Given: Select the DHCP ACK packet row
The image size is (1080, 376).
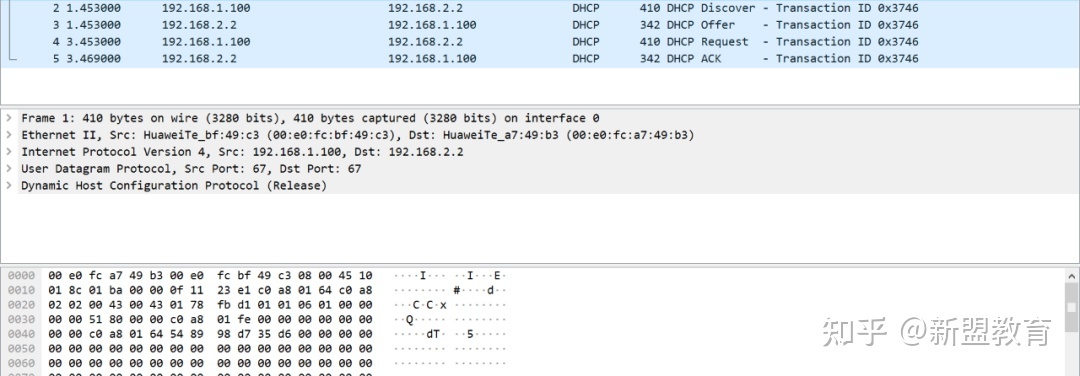Looking at the screenshot, I should (x=540, y=59).
